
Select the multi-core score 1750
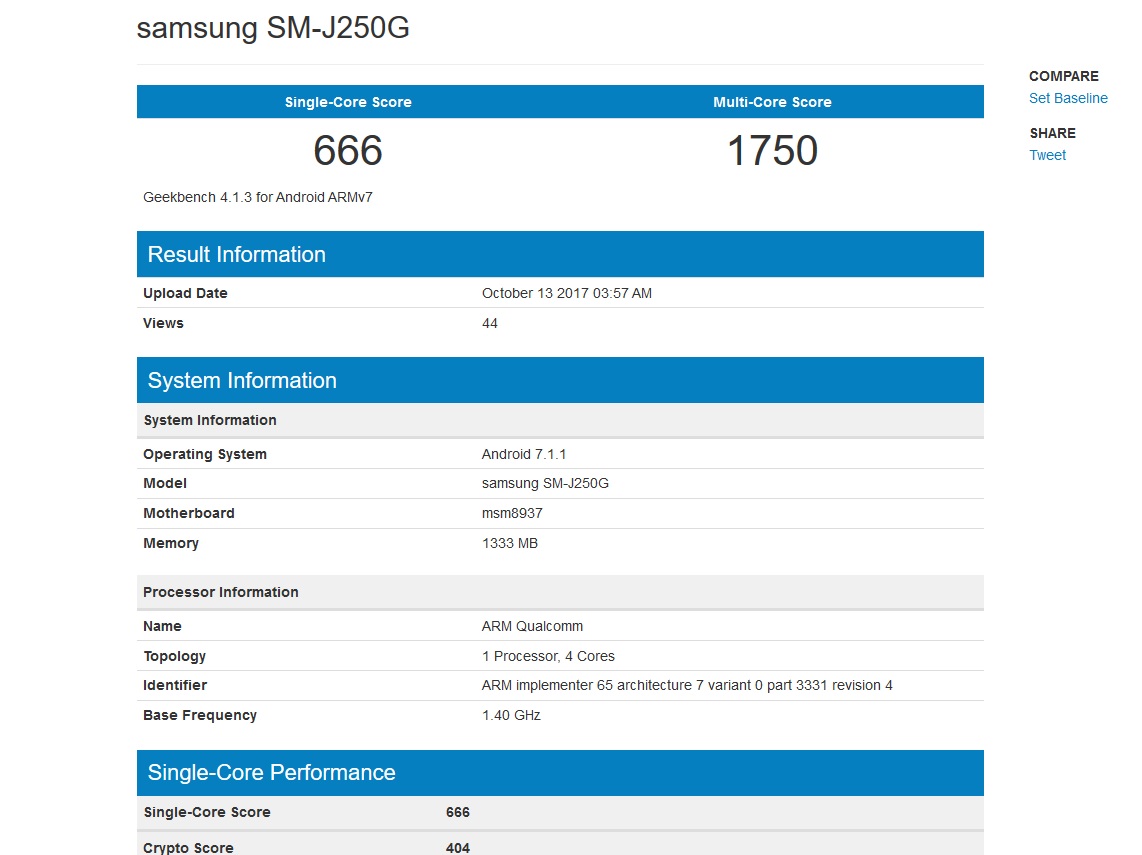tap(772, 151)
